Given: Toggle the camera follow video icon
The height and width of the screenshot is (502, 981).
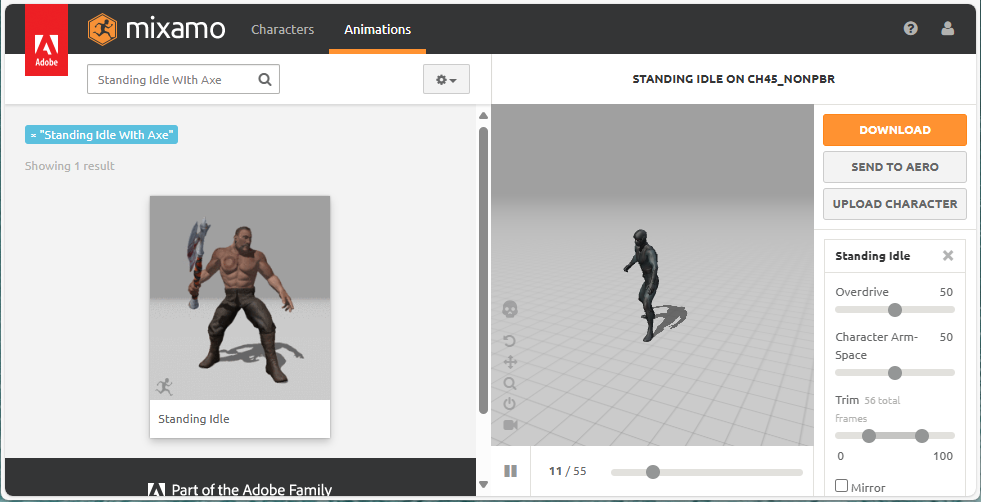Looking at the screenshot, I should click(x=510, y=425).
